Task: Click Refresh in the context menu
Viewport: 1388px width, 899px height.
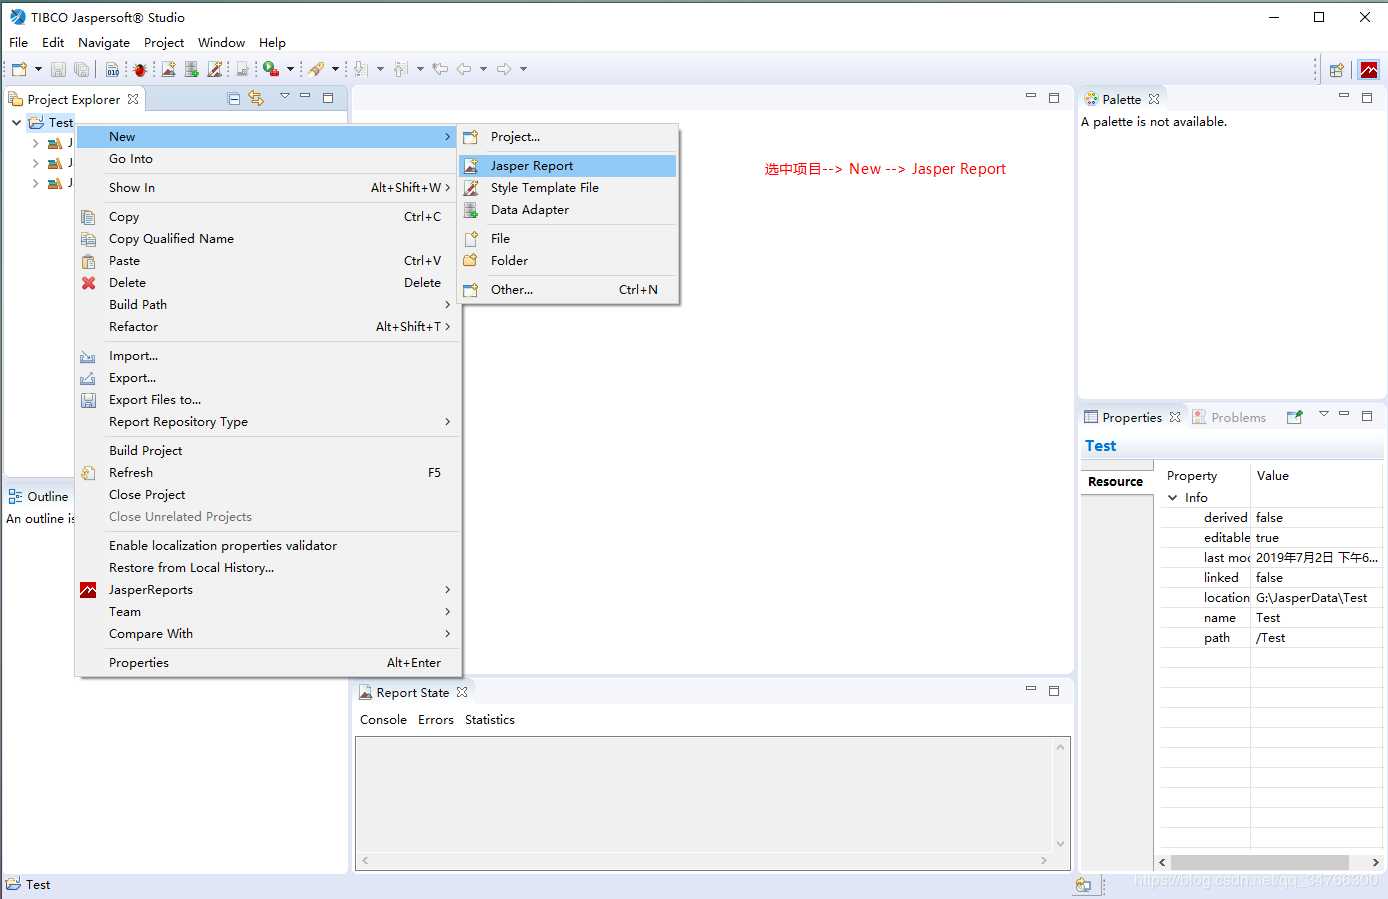Action: click(x=268, y=472)
